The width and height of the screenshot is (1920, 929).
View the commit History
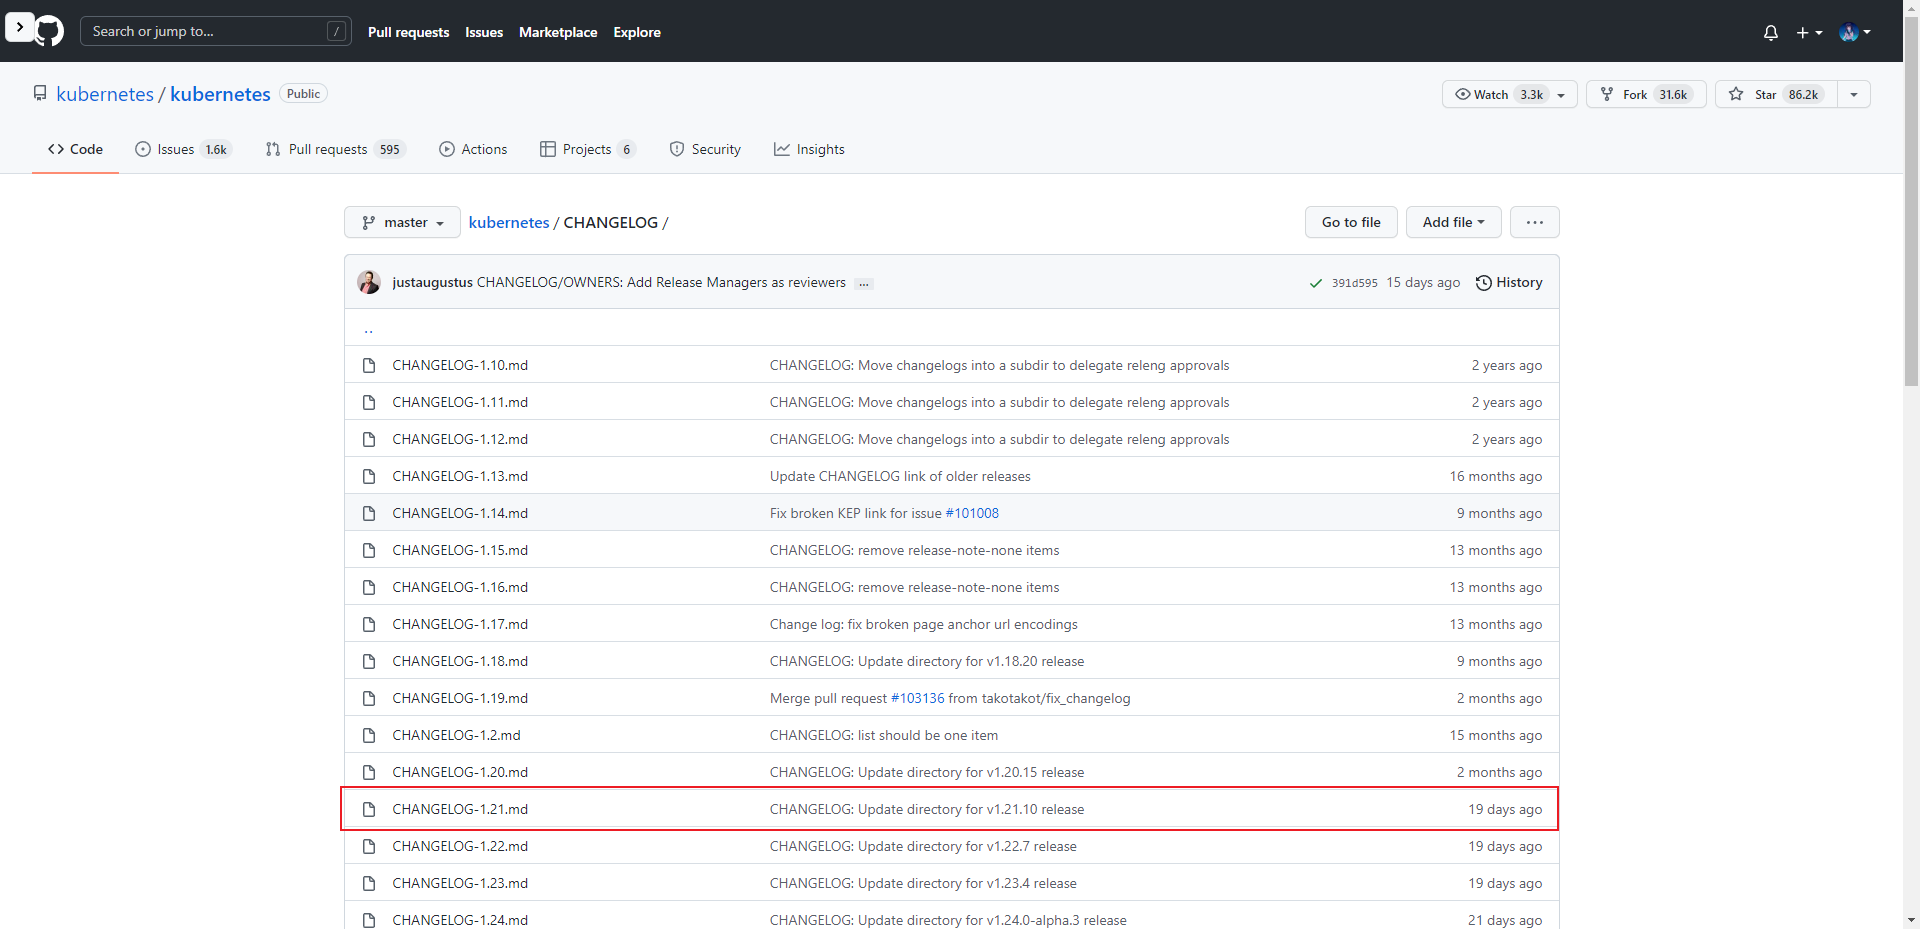click(x=1509, y=282)
